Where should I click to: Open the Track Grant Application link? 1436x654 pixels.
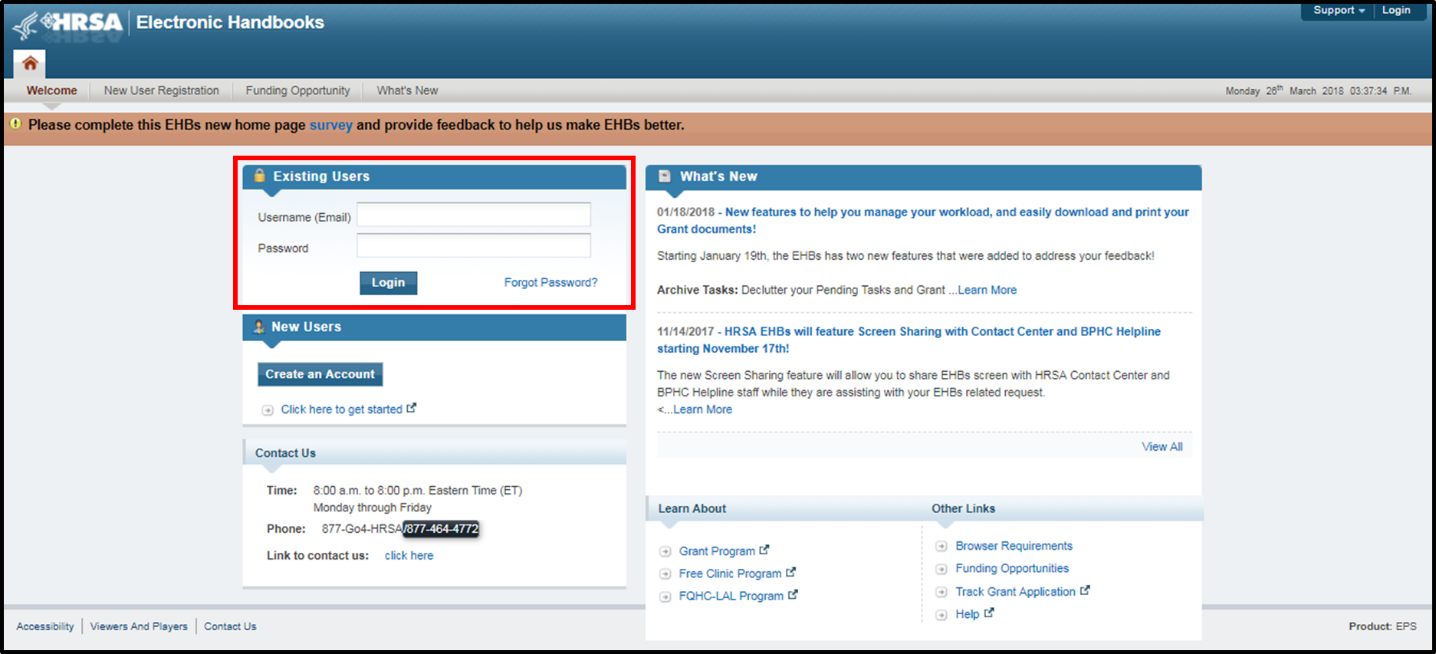pos(1016,592)
